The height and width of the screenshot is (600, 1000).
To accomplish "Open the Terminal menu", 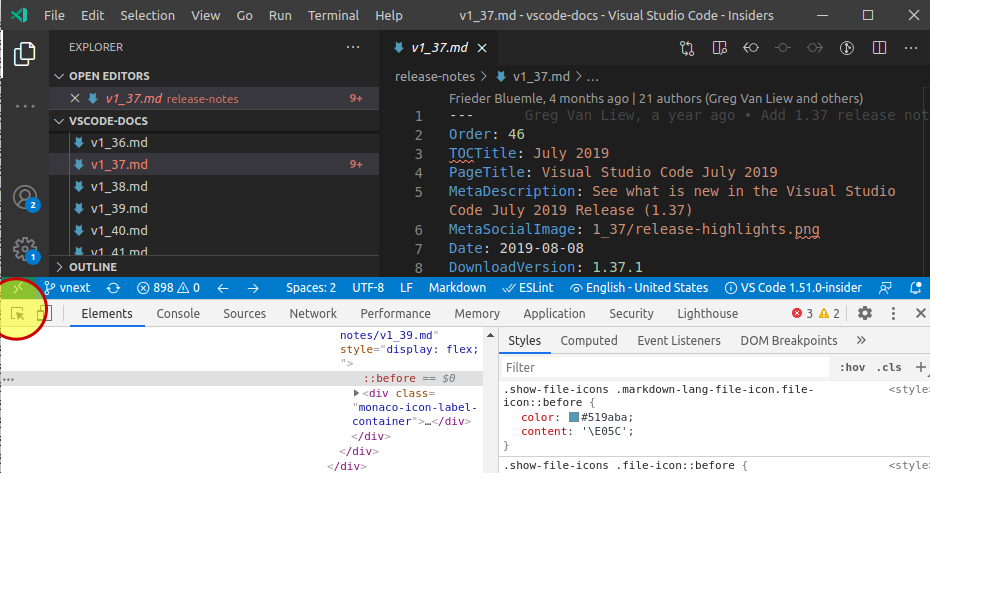I will point(333,15).
